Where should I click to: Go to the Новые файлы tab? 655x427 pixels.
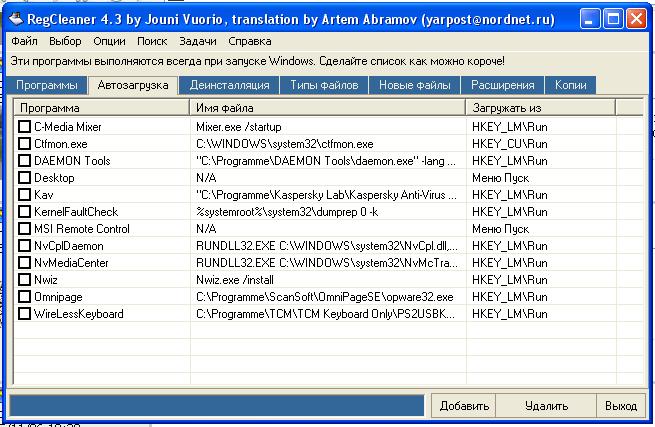414,85
